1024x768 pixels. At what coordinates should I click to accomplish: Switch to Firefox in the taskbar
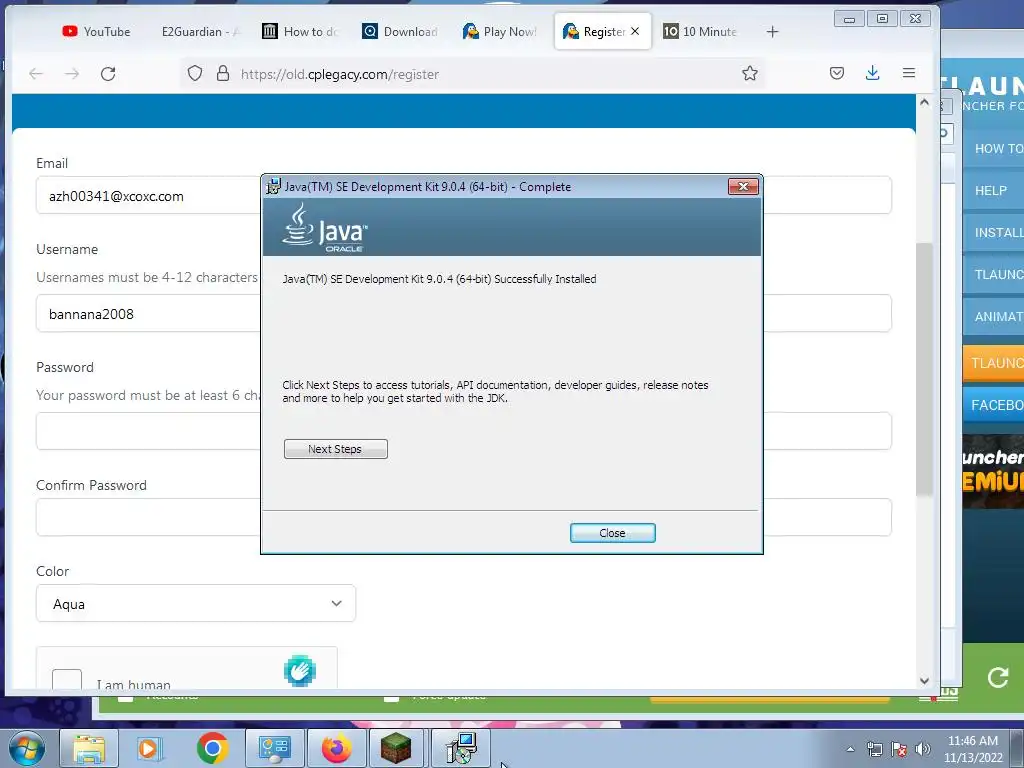(336, 748)
